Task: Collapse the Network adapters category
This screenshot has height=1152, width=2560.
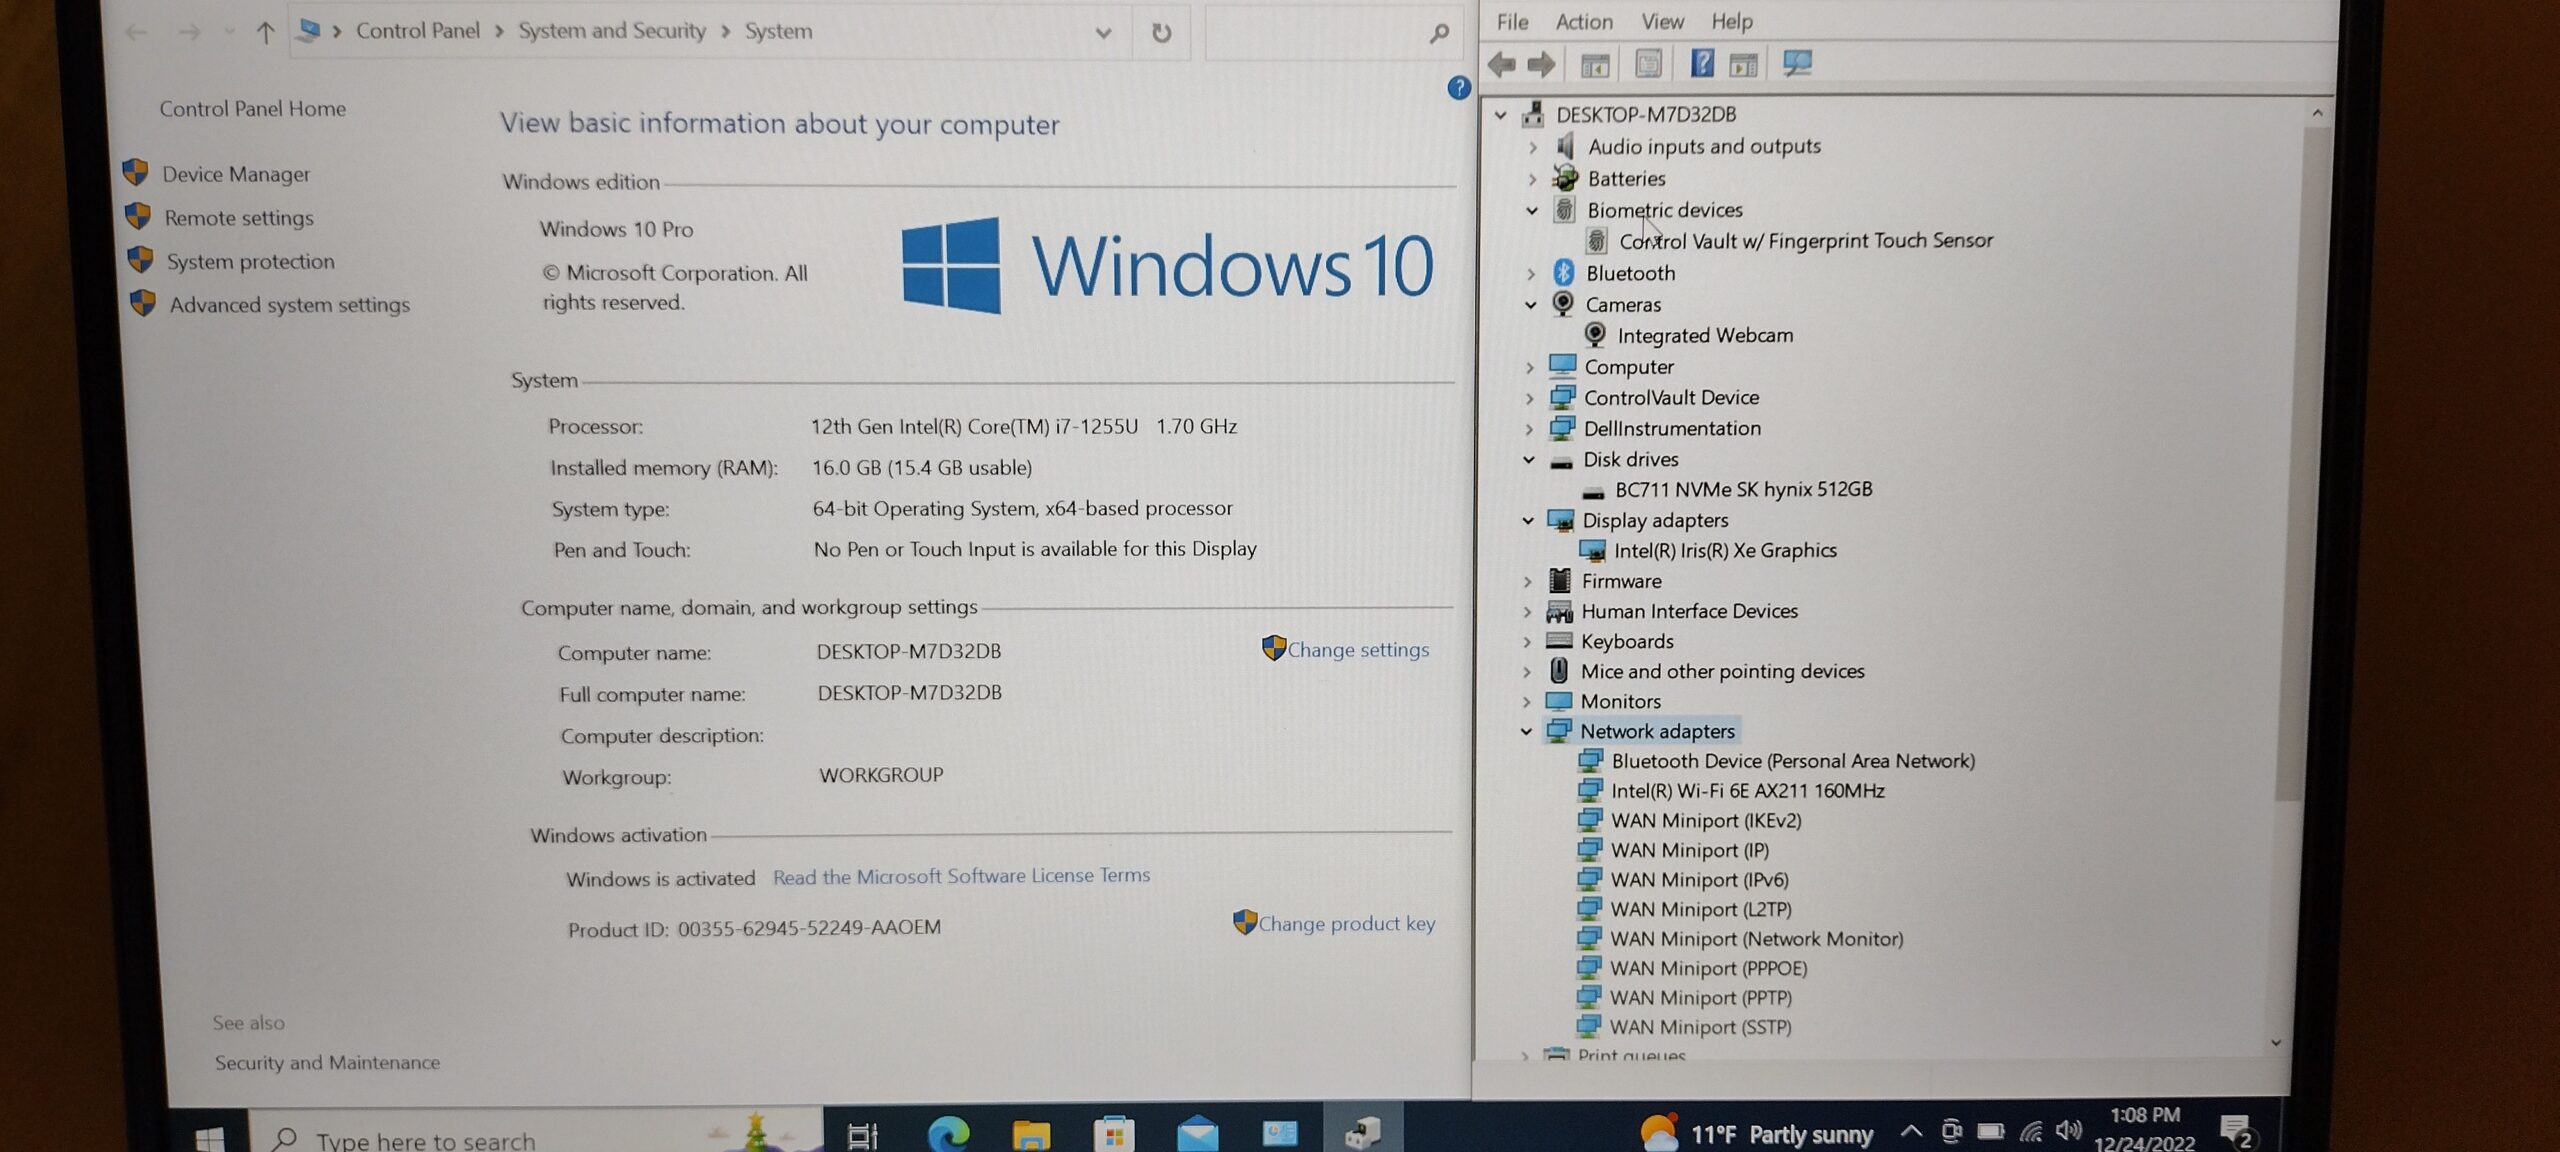Action: click(x=1526, y=732)
